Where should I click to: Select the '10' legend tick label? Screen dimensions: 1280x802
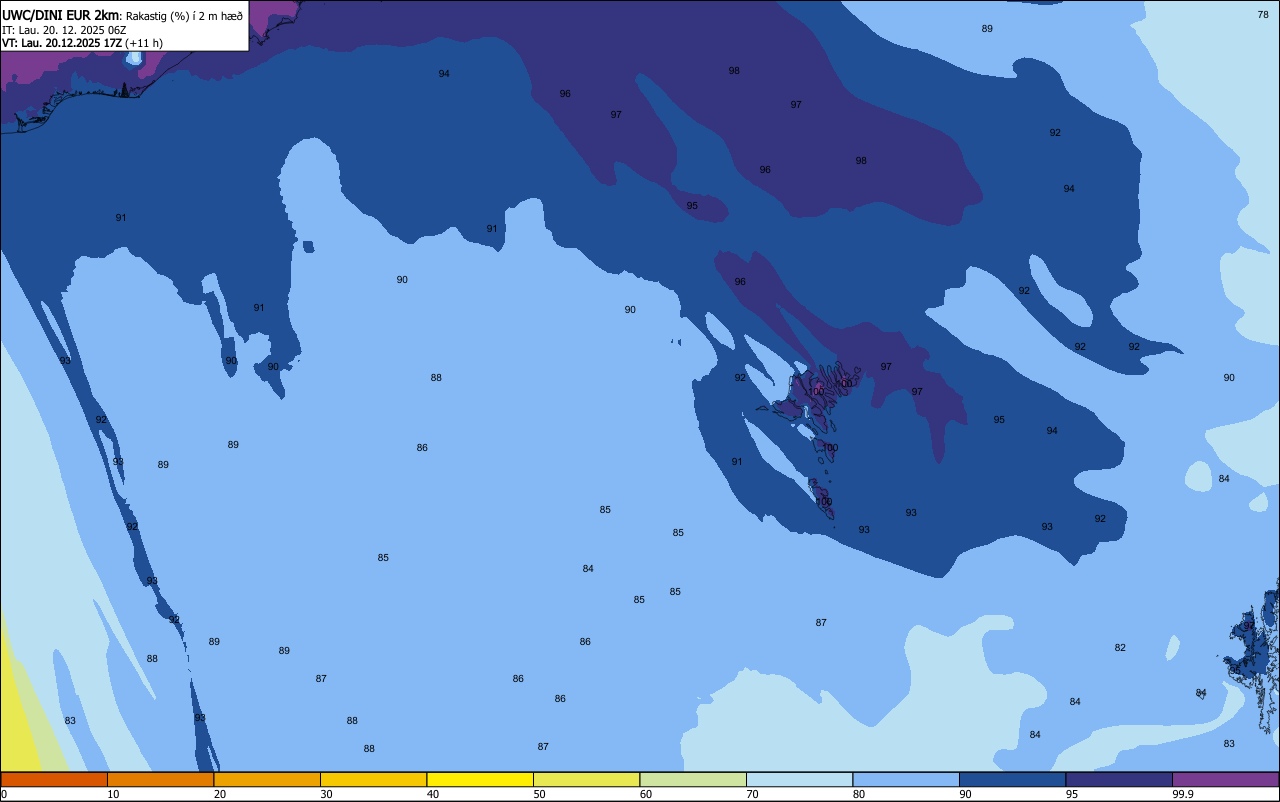pyautogui.click(x=113, y=794)
